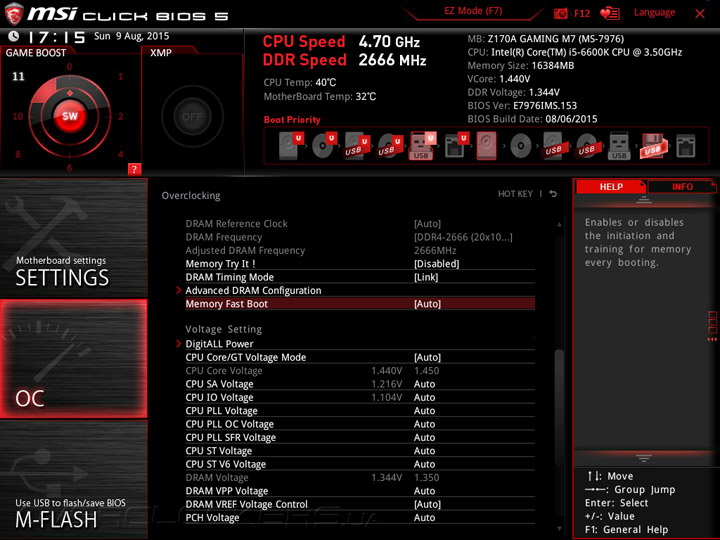The width and height of the screenshot is (720, 540).
Task: Click the settings list scroll-up arrow
Action: pos(559,225)
